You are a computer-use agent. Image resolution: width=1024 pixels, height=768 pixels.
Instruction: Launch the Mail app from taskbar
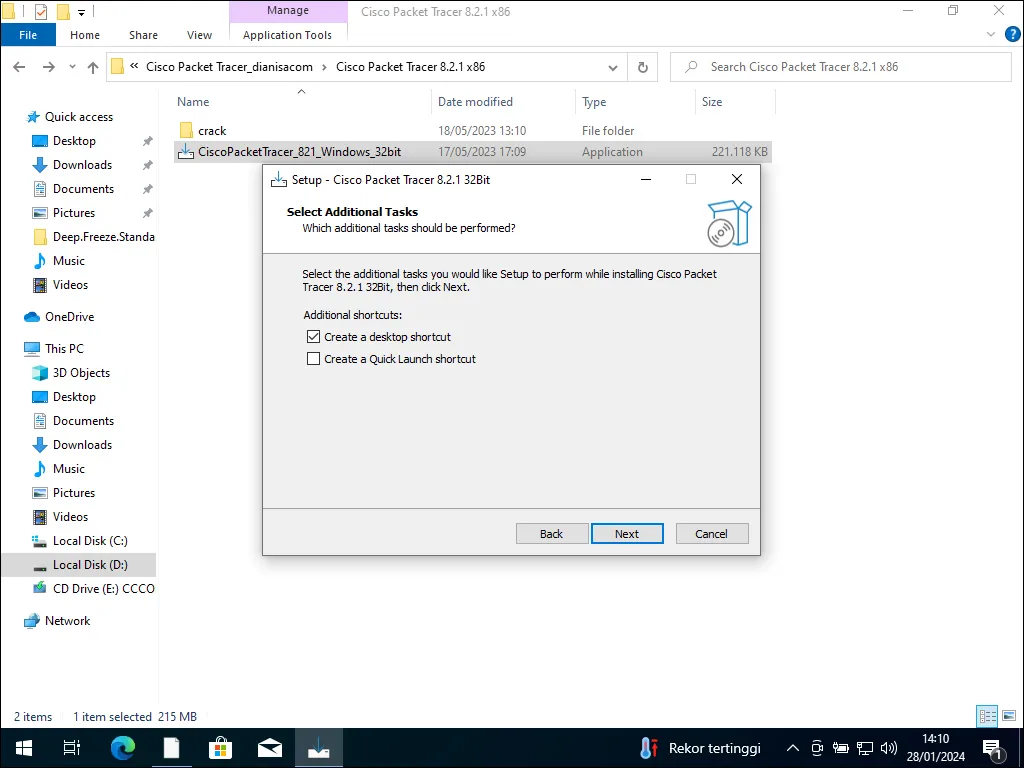(269, 748)
